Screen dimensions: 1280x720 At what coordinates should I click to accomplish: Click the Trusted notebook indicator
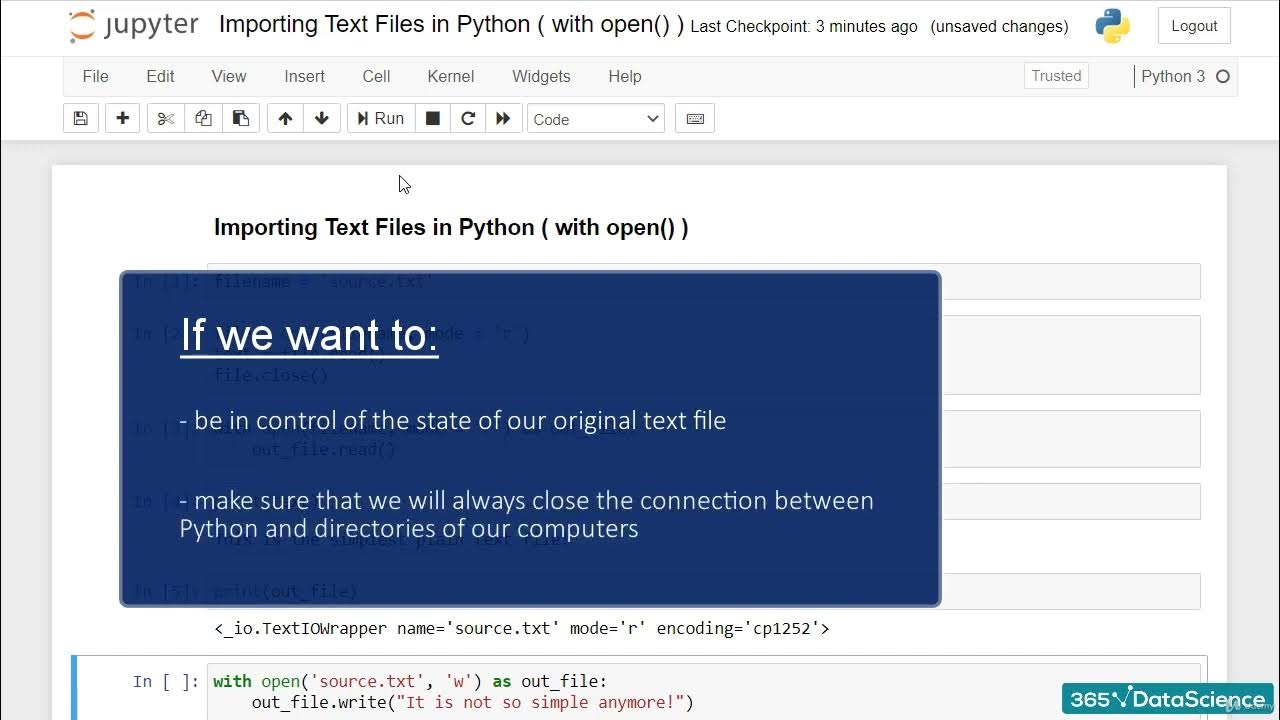[x=1057, y=76]
